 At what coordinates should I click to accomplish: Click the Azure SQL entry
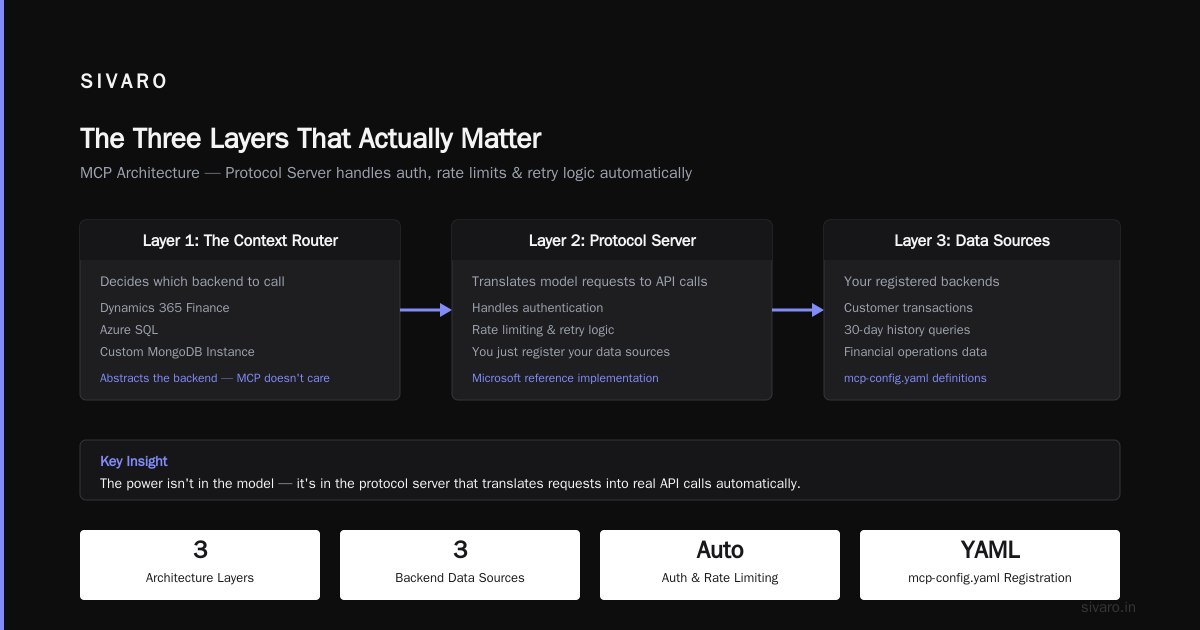129,330
